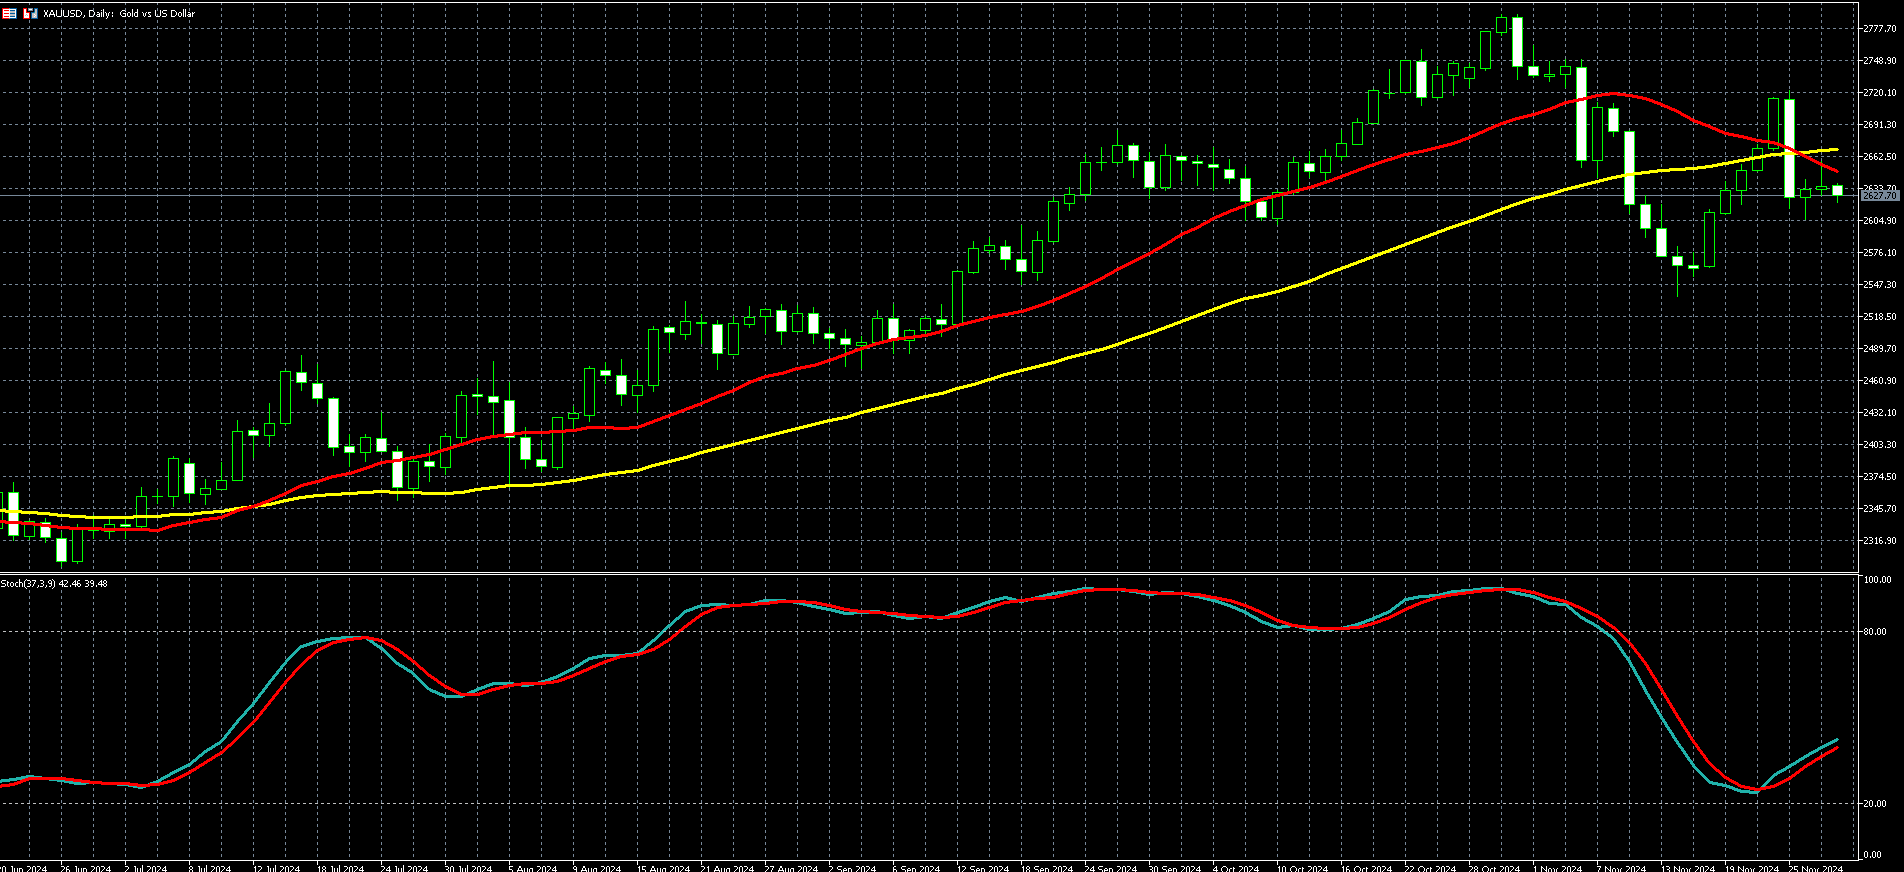1904x872 pixels.
Task: Click the 2604.90 price scale label
Action: pos(1880,221)
